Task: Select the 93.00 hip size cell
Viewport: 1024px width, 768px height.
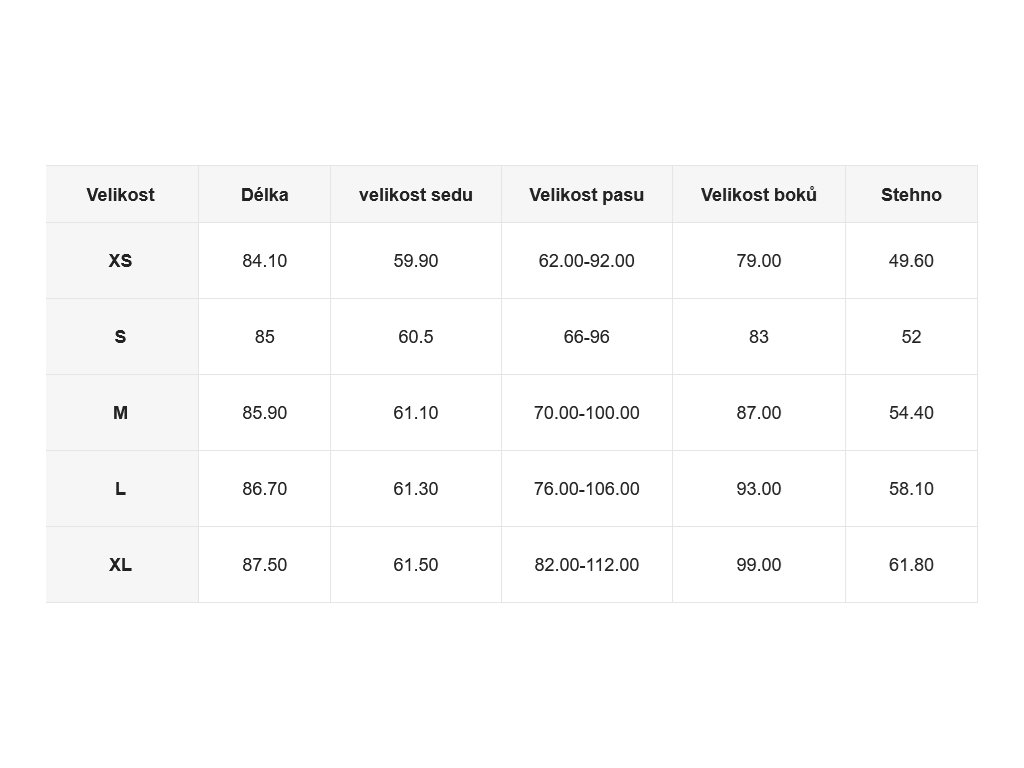Action: pyautogui.click(x=759, y=488)
